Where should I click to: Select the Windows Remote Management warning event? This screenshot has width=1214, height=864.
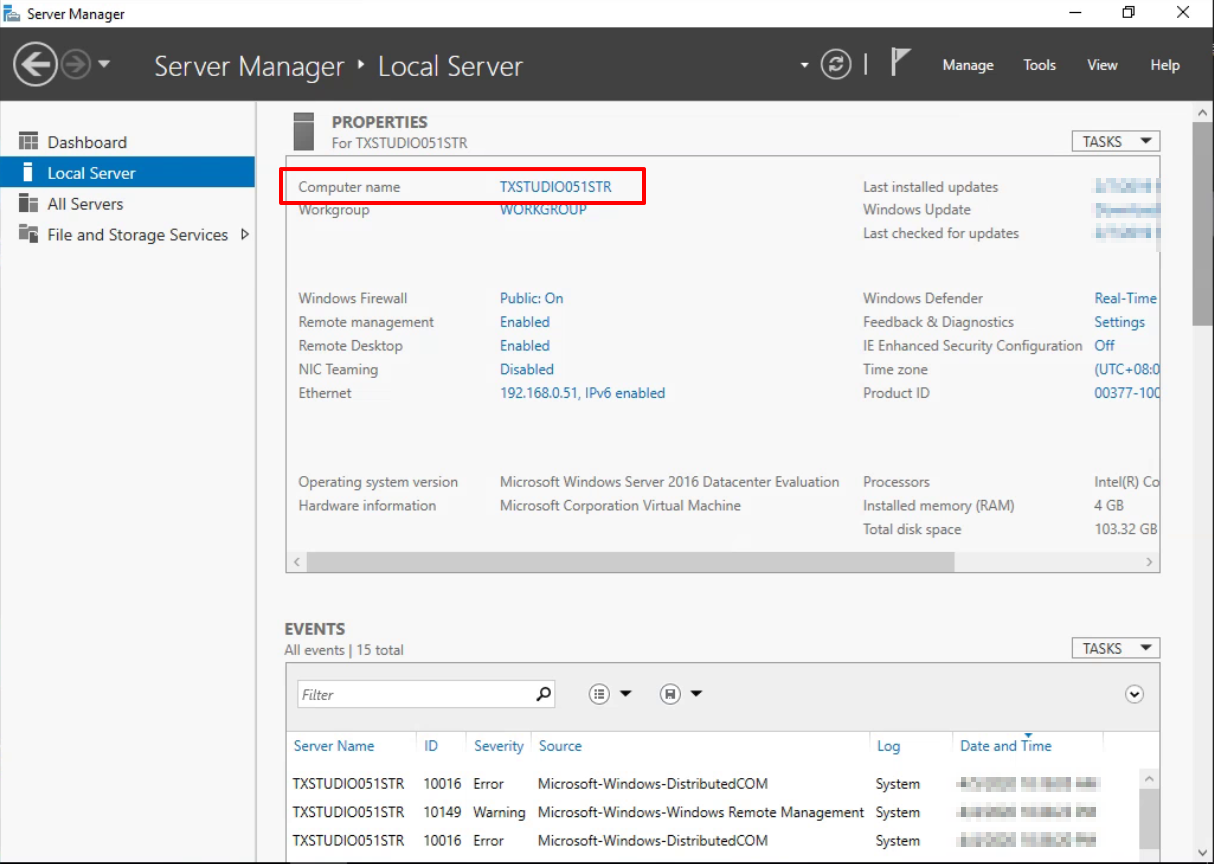coord(712,812)
